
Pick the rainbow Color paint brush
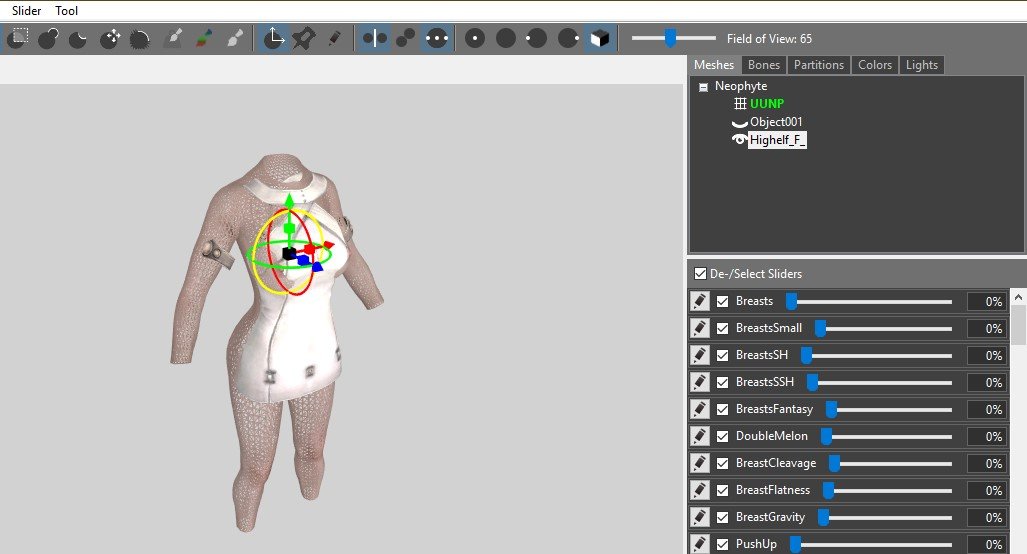coord(204,38)
